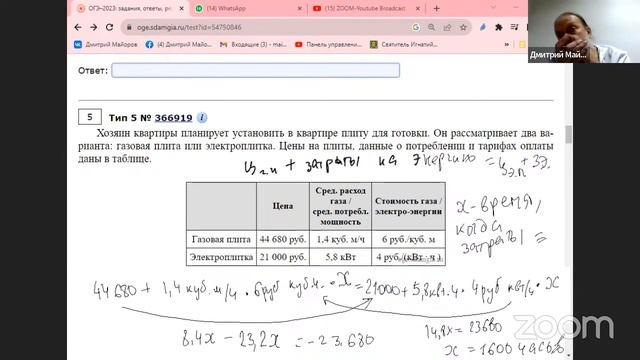Open the zoom magnifier icon in address bar
Image resolution: width=640 pixels, height=360 pixels.
(x=431, y=27)
